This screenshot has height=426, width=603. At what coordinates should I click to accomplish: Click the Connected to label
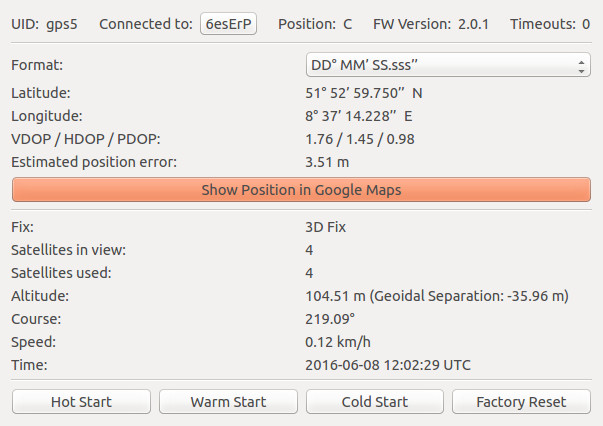click(x=146, y=24)
